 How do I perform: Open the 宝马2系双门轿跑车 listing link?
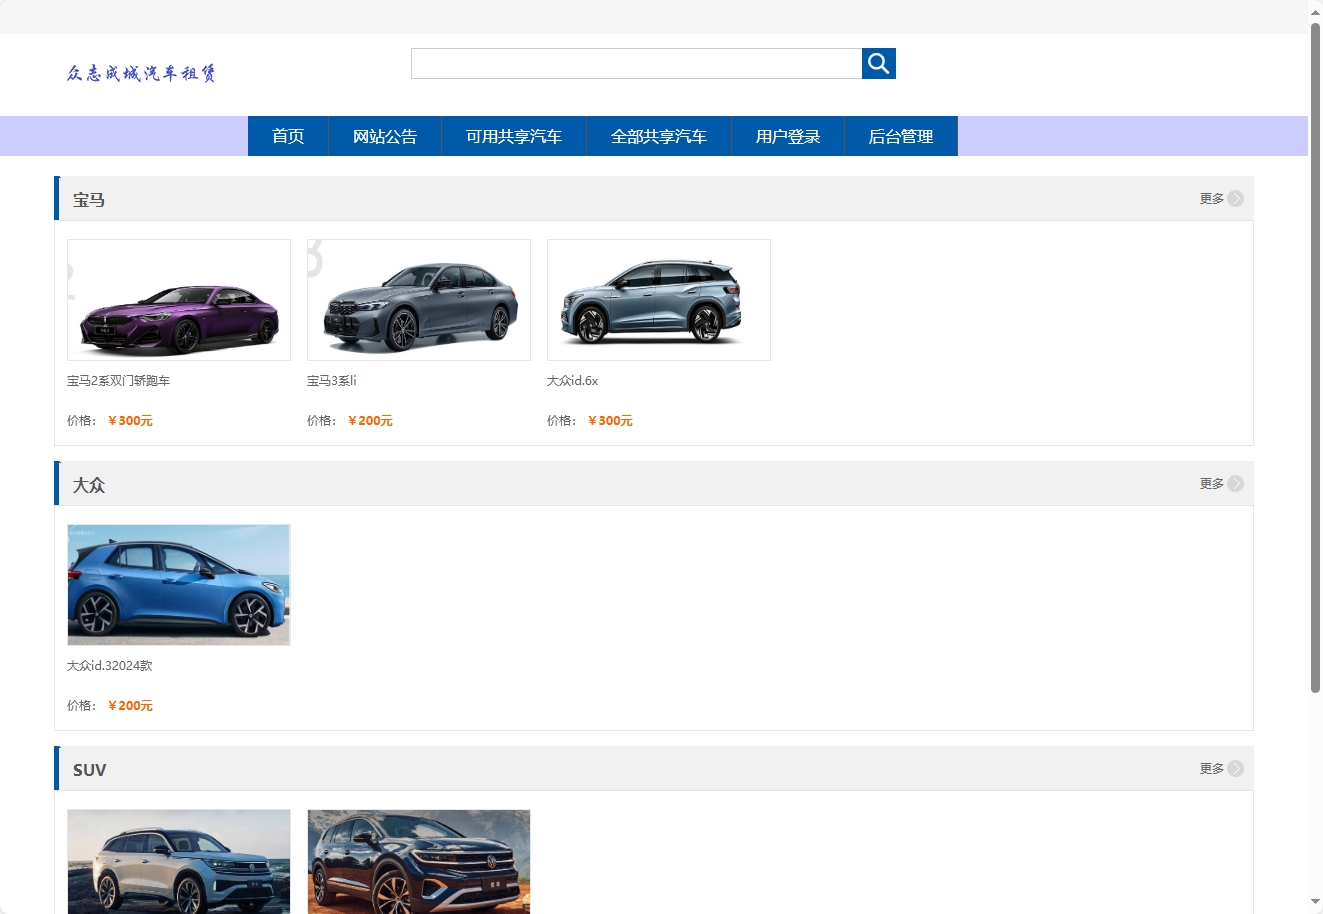[x=117, y=380]
